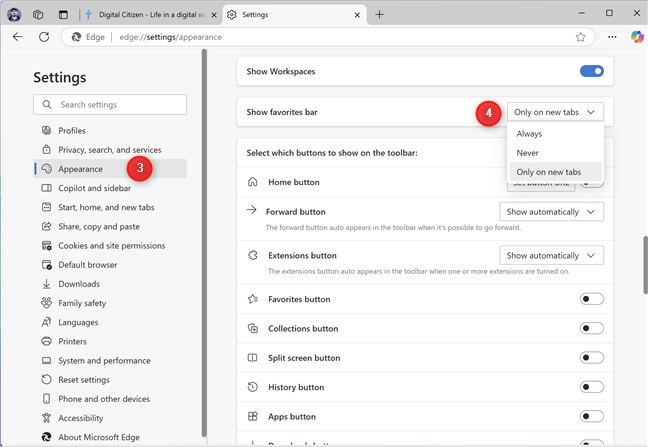Select Appearance in the sidebar

(110, 169)
